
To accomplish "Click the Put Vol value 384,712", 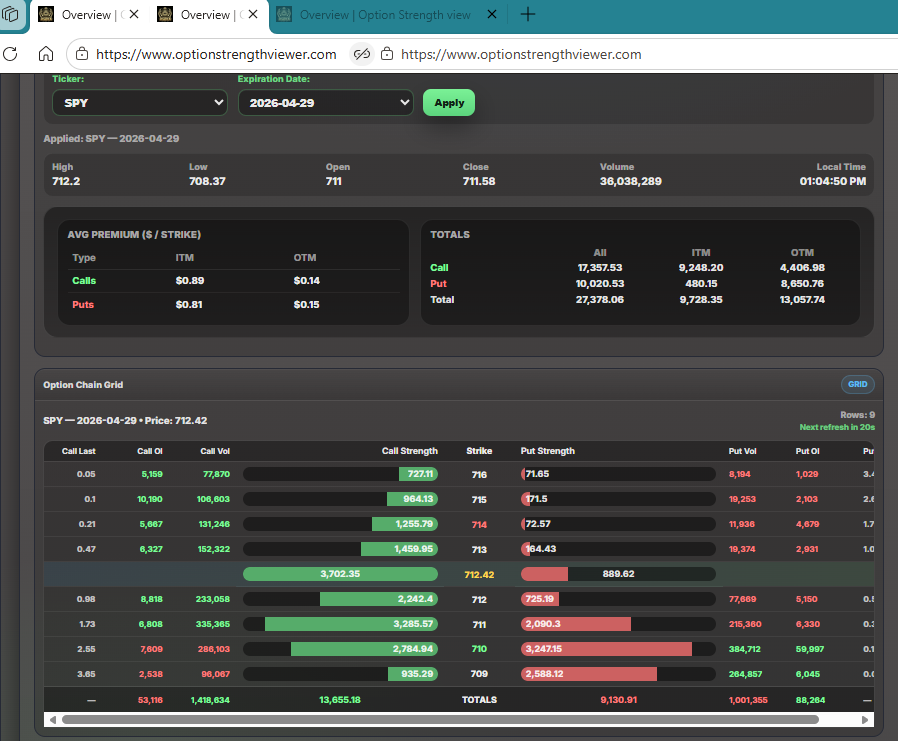I will pos(745,649).
